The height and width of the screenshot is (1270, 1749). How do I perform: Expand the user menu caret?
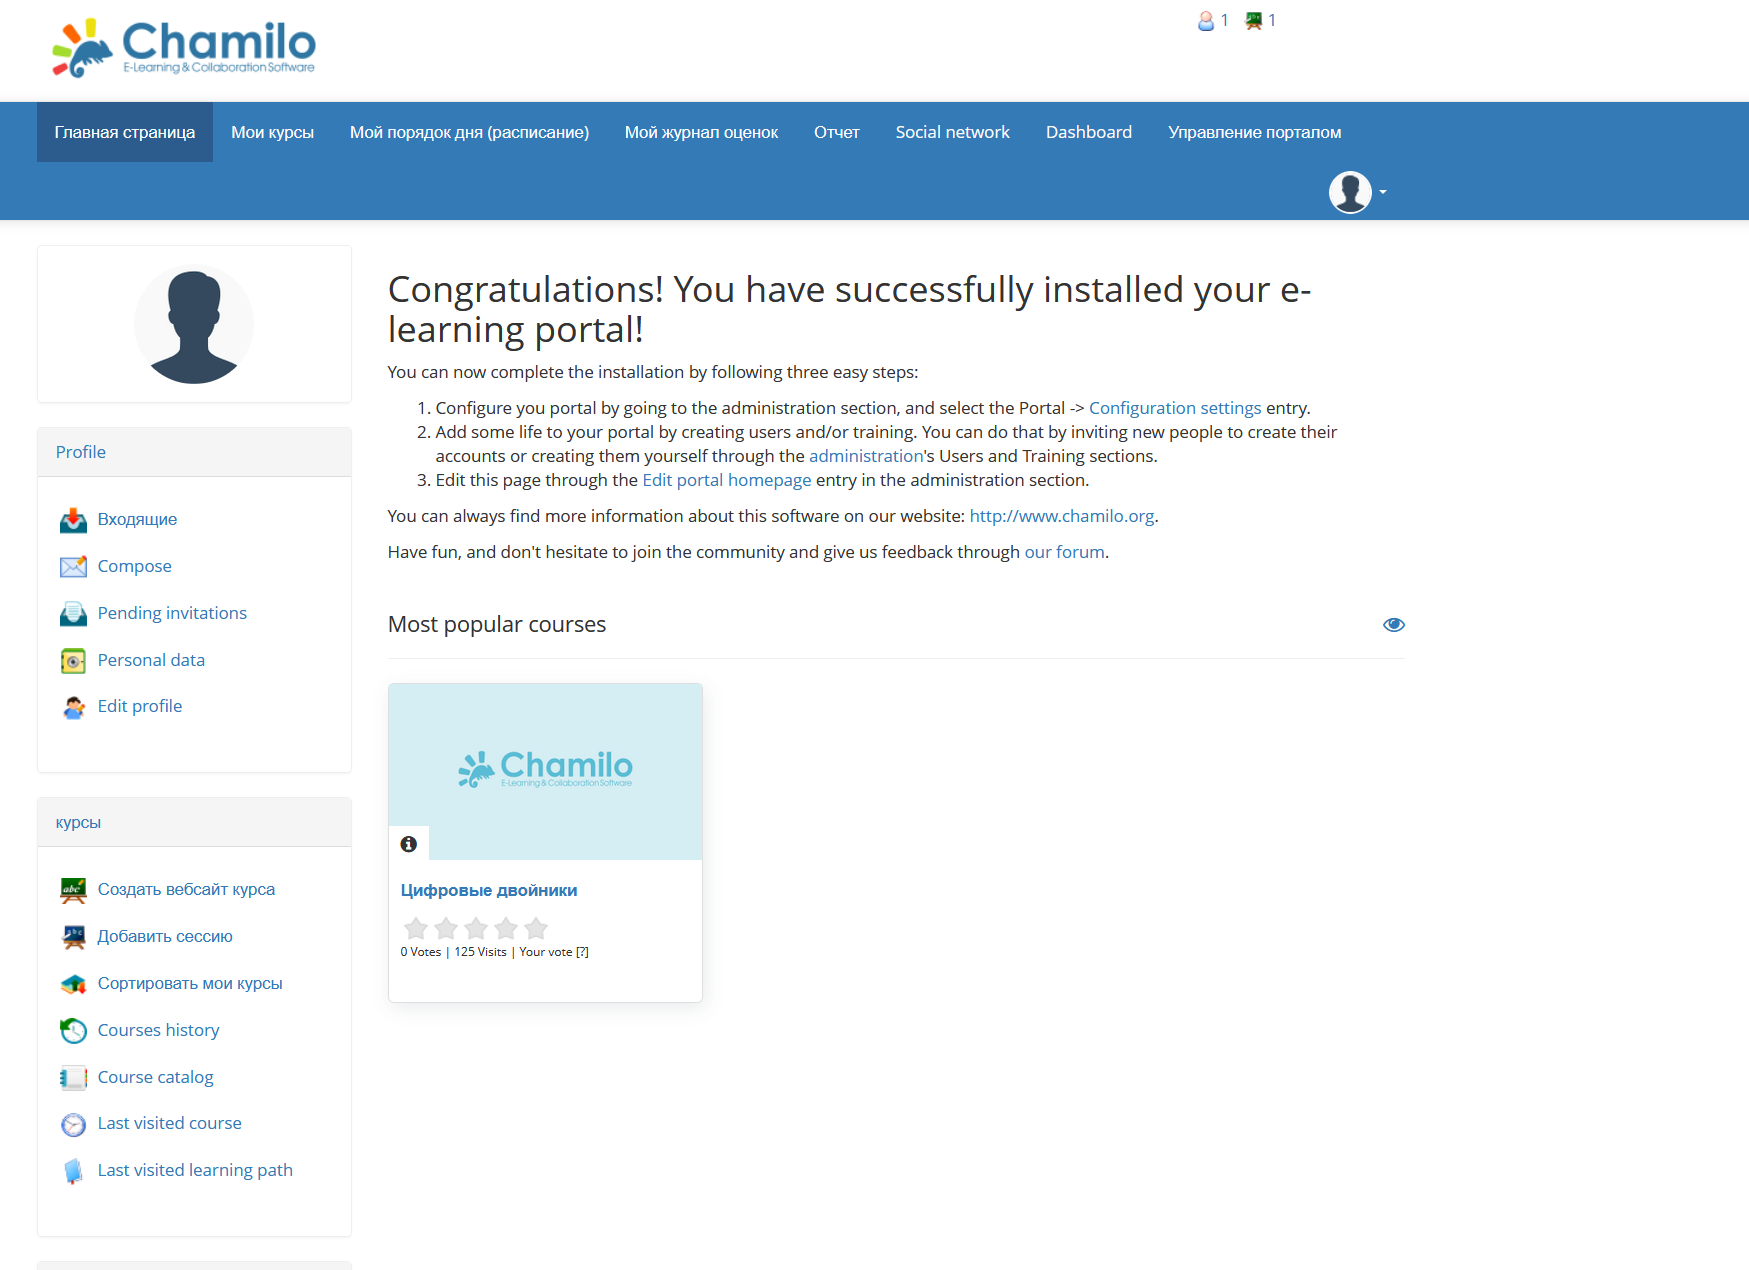tap(1383, 192)
